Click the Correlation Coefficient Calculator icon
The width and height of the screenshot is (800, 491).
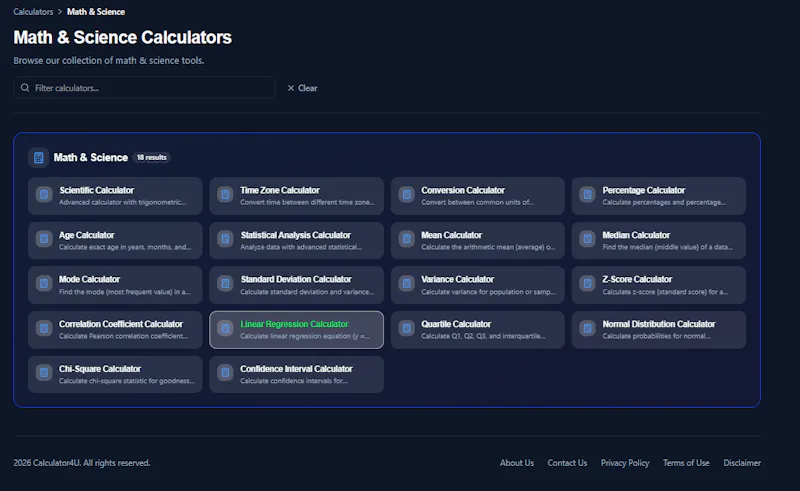[44, 328]
